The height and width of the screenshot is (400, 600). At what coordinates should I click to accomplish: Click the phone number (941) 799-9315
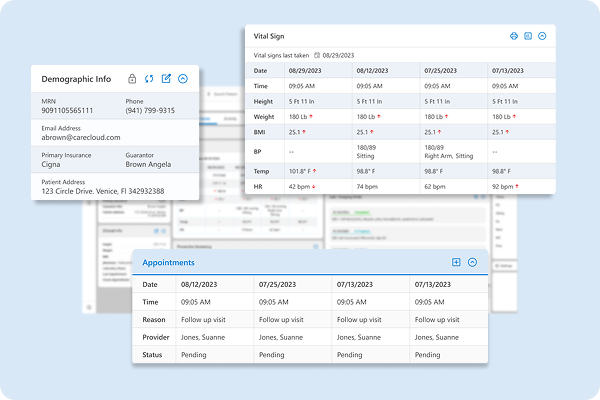coord(150,111)
